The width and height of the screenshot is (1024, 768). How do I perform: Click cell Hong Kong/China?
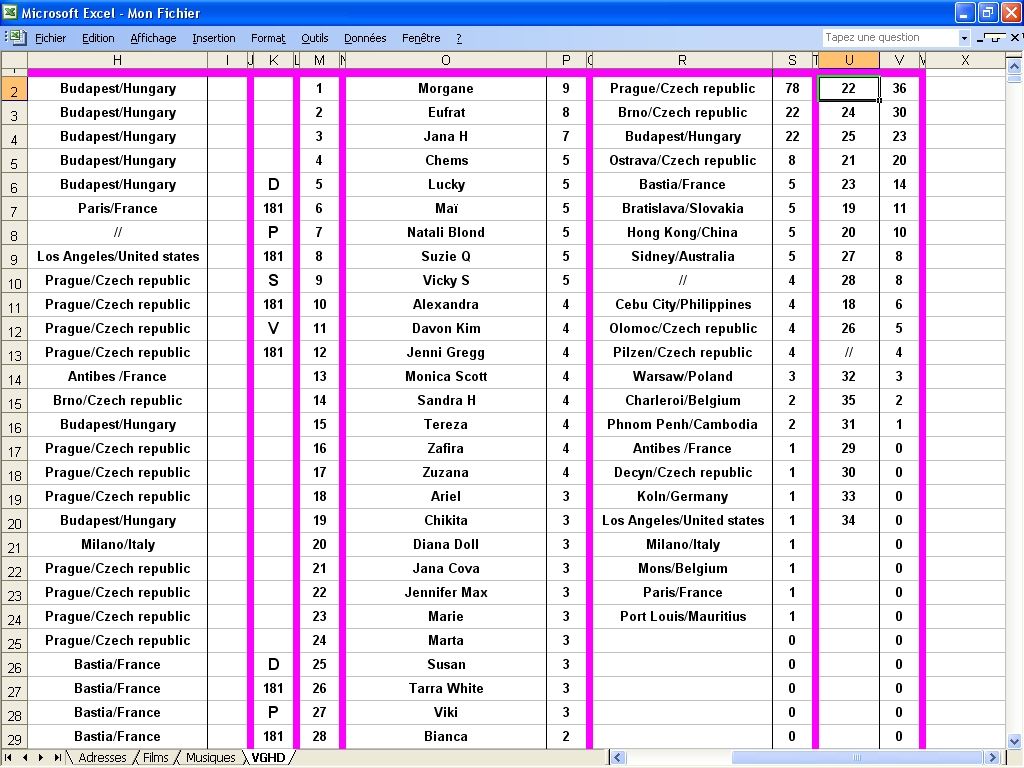tap(682, 232)
